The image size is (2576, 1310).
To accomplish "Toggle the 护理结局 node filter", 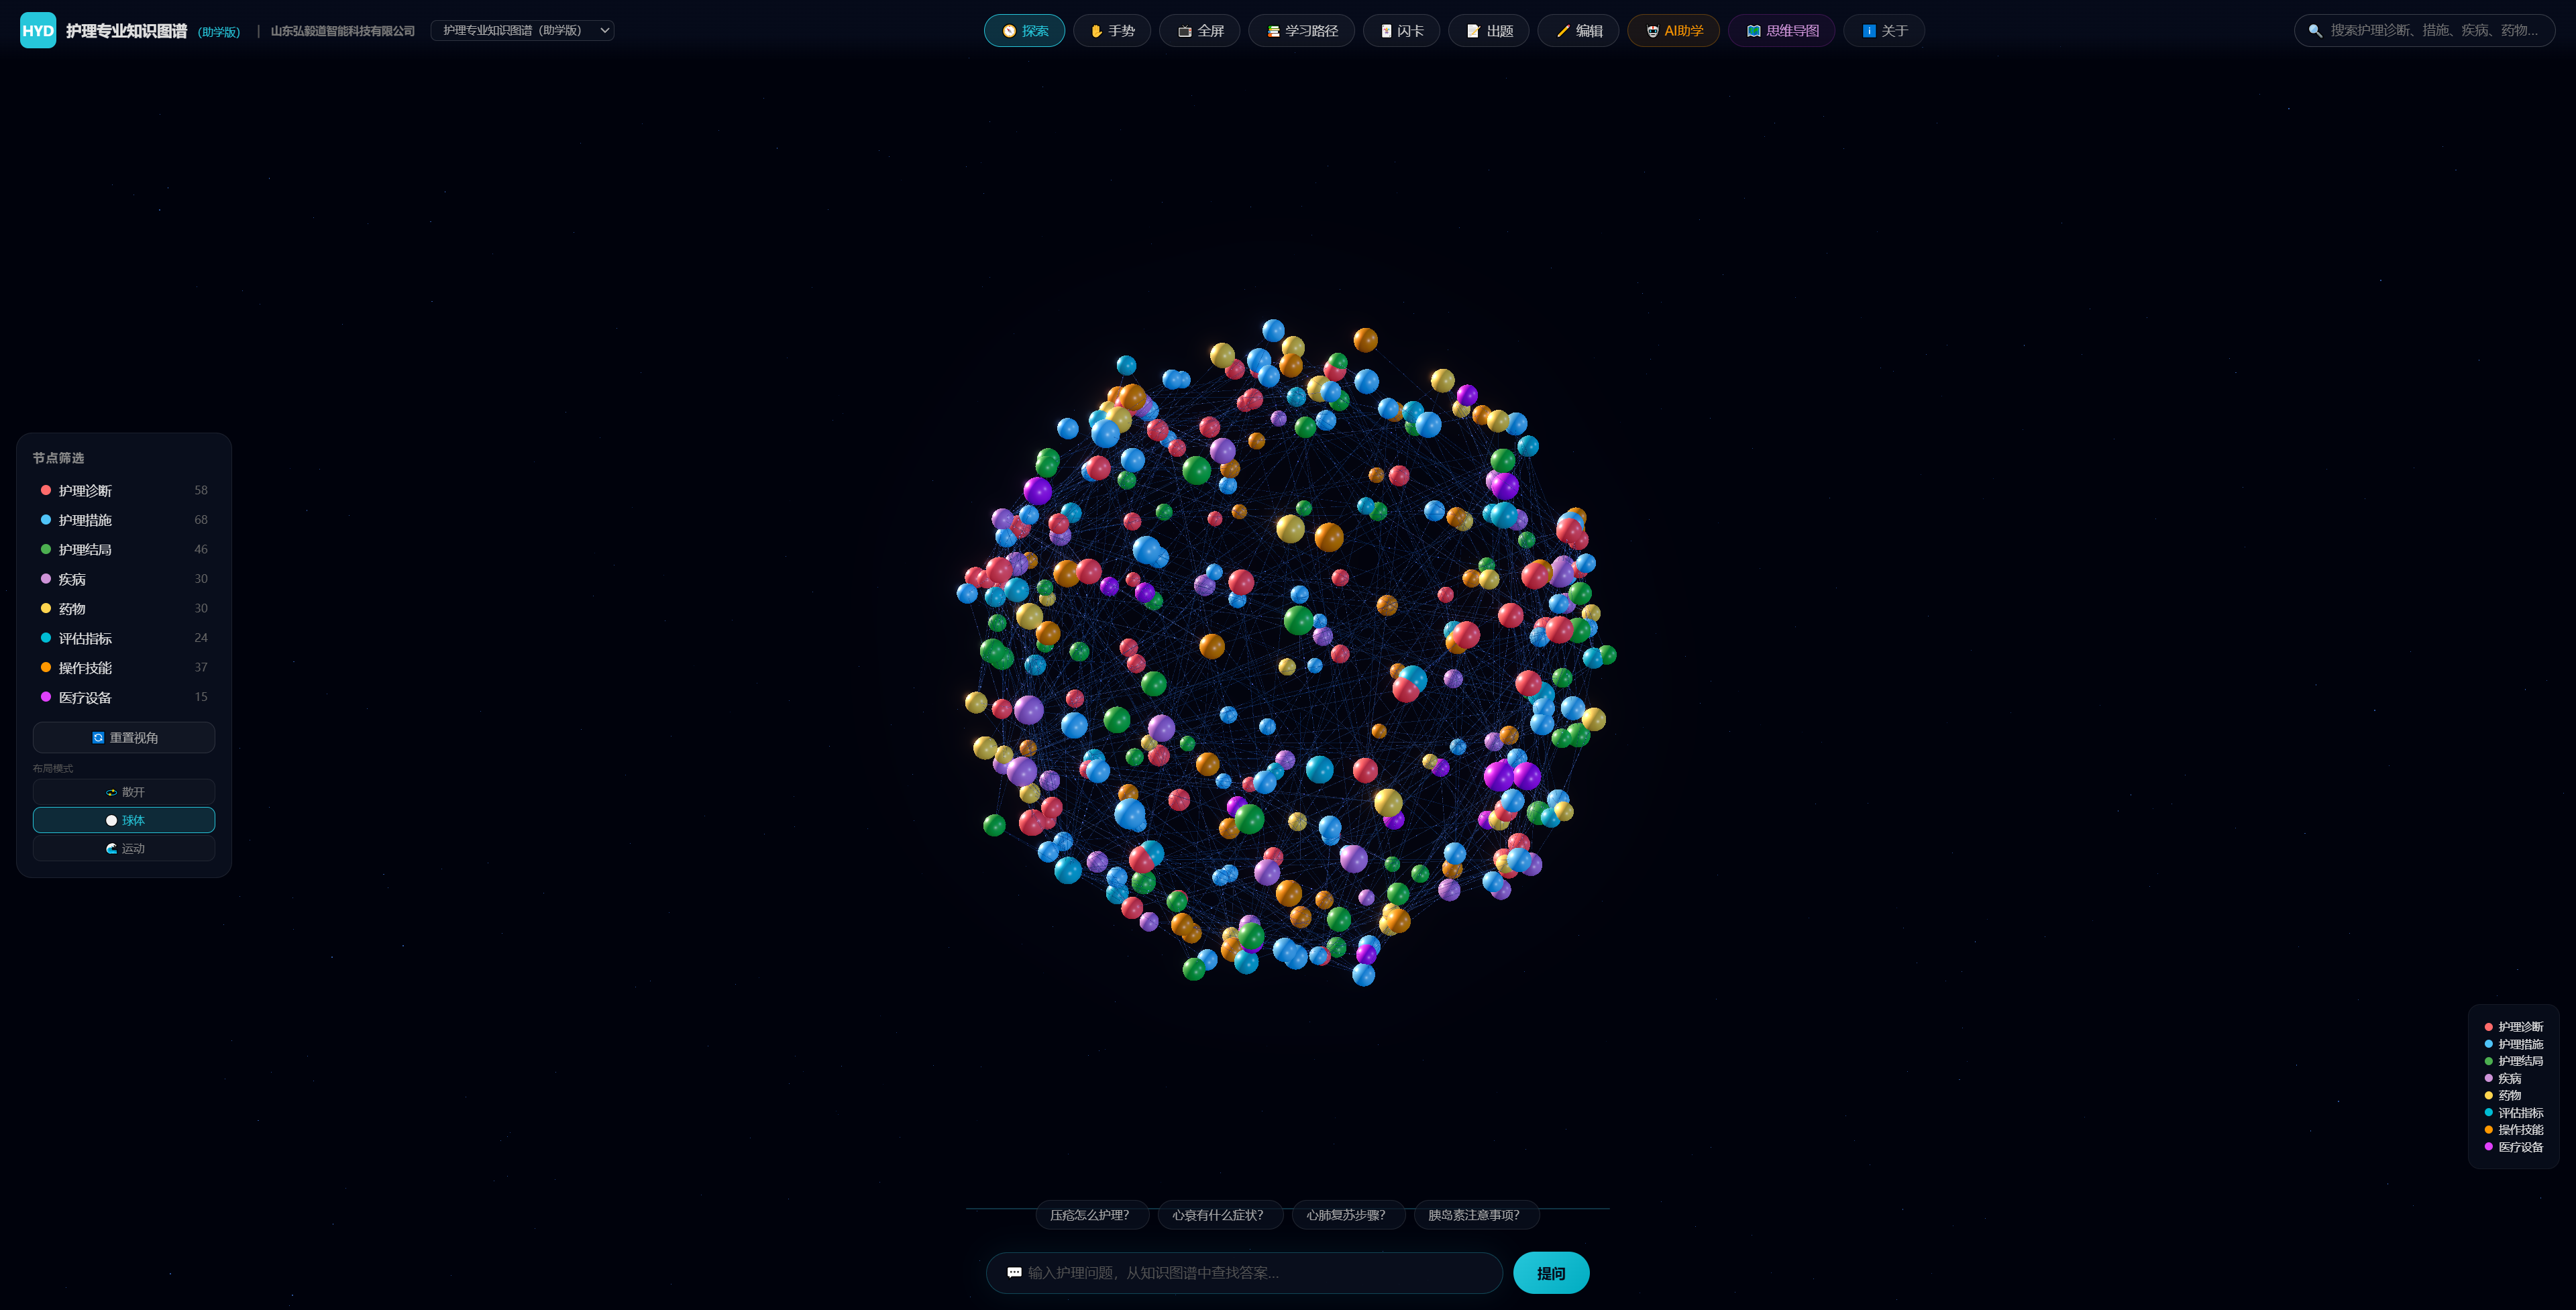I will pyautogui.click(x=123, y=549).
